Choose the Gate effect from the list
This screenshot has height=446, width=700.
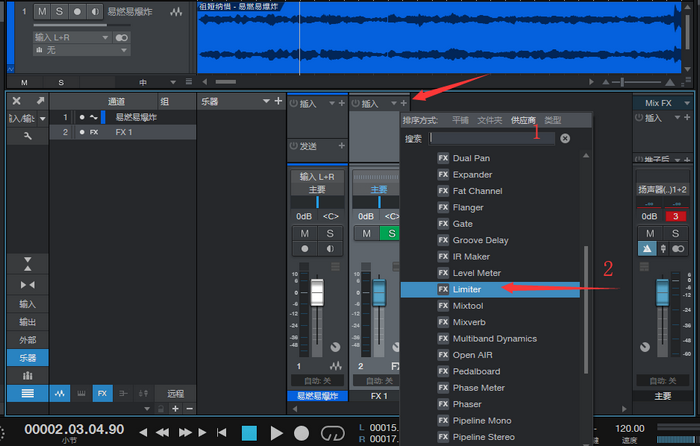point(462,224)
